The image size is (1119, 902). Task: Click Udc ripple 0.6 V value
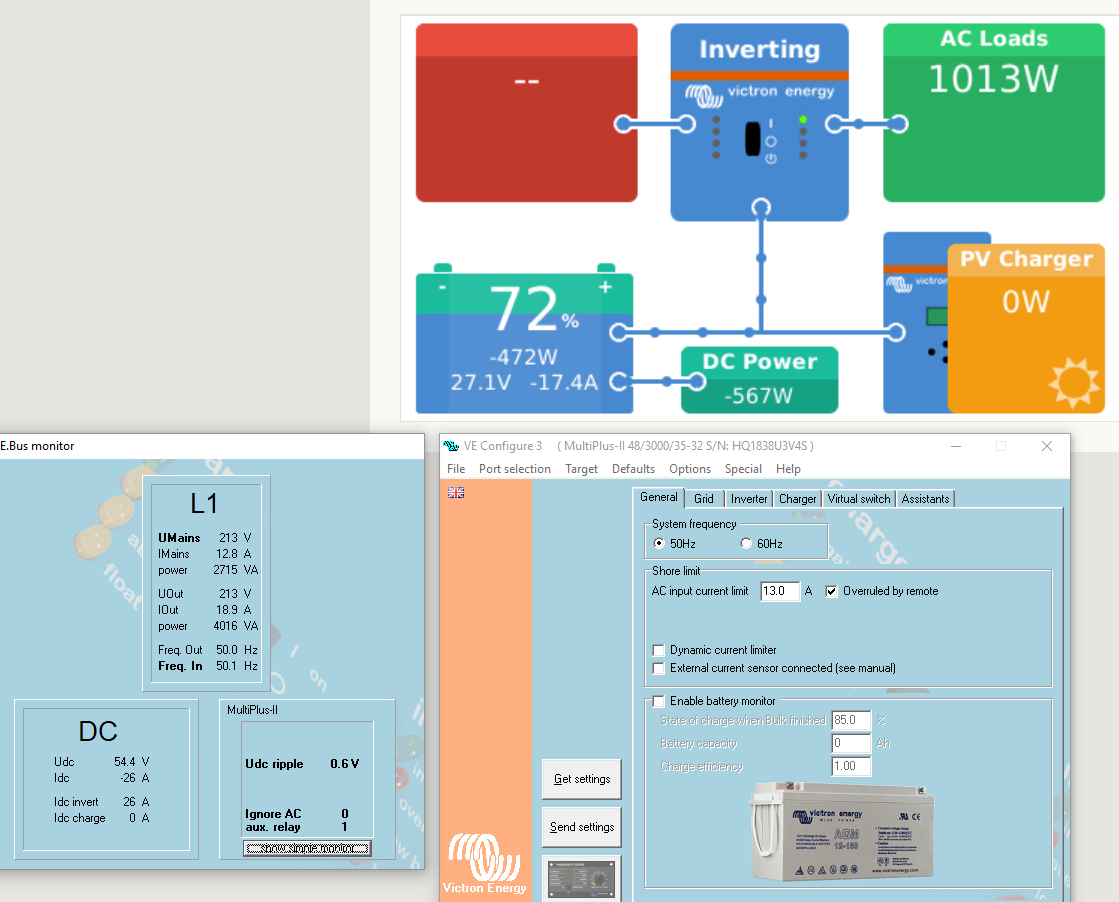(345, 764)
